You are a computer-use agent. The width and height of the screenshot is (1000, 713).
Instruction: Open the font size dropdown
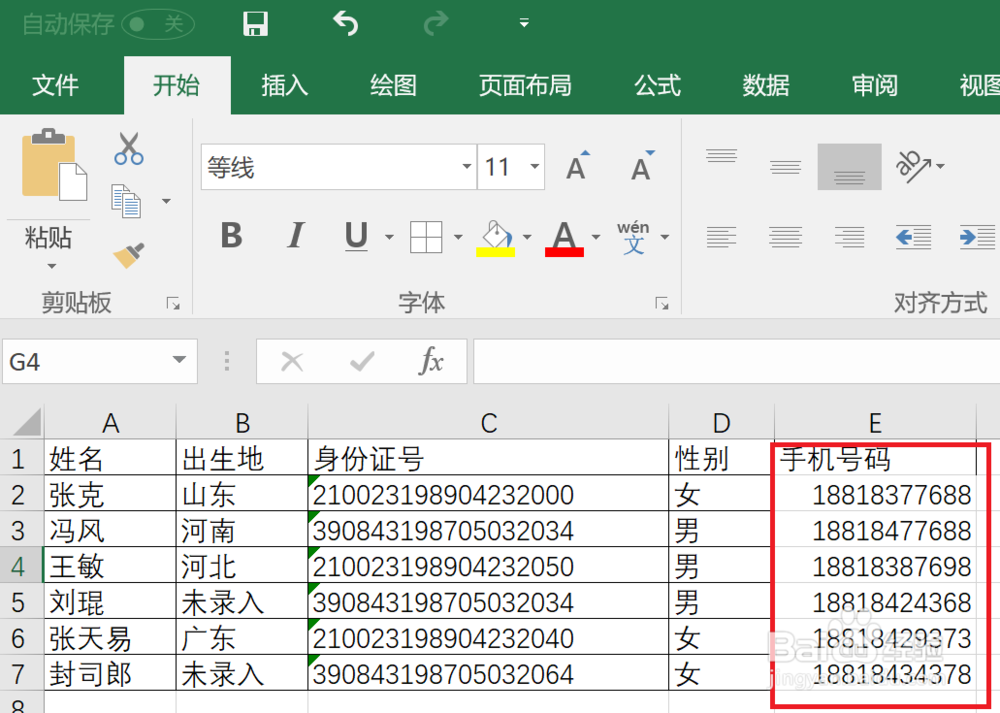pos(533,167)
